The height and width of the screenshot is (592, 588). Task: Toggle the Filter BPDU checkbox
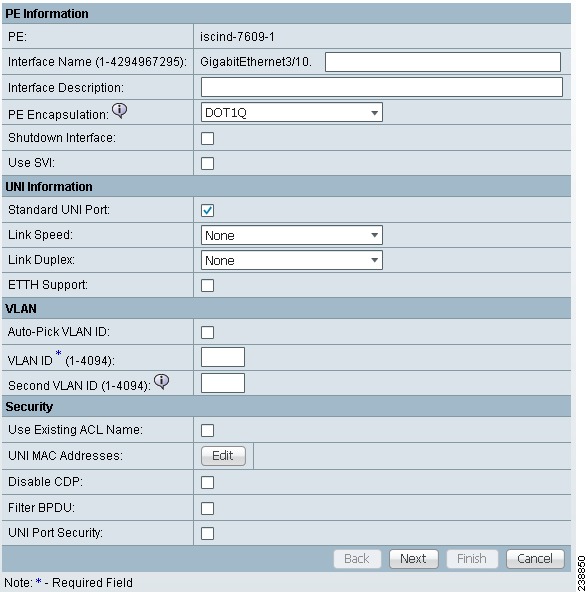pyautogui.click(x=207, y=508)
